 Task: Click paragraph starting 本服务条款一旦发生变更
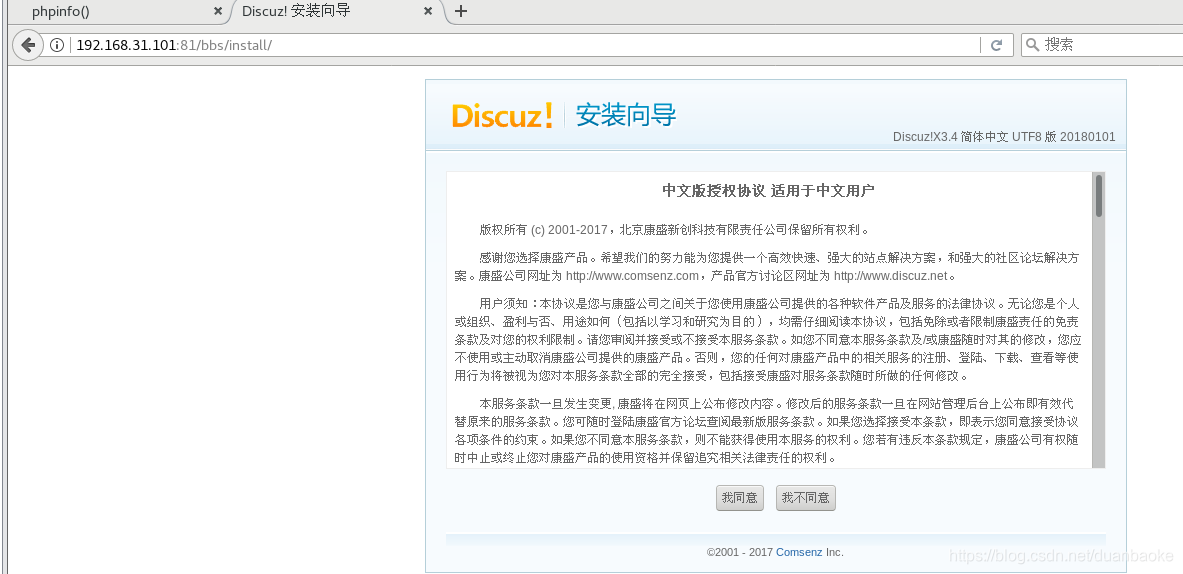[767, 430]
